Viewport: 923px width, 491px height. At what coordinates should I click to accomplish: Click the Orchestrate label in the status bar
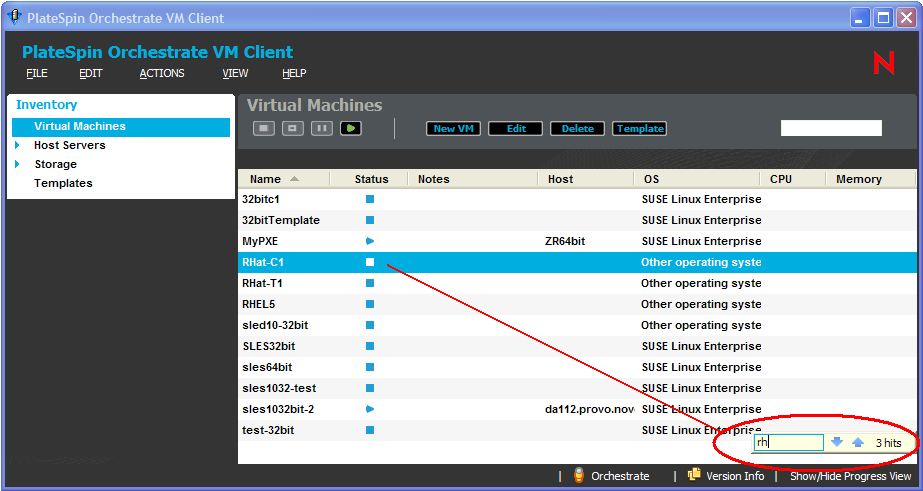tap(620, 476)
